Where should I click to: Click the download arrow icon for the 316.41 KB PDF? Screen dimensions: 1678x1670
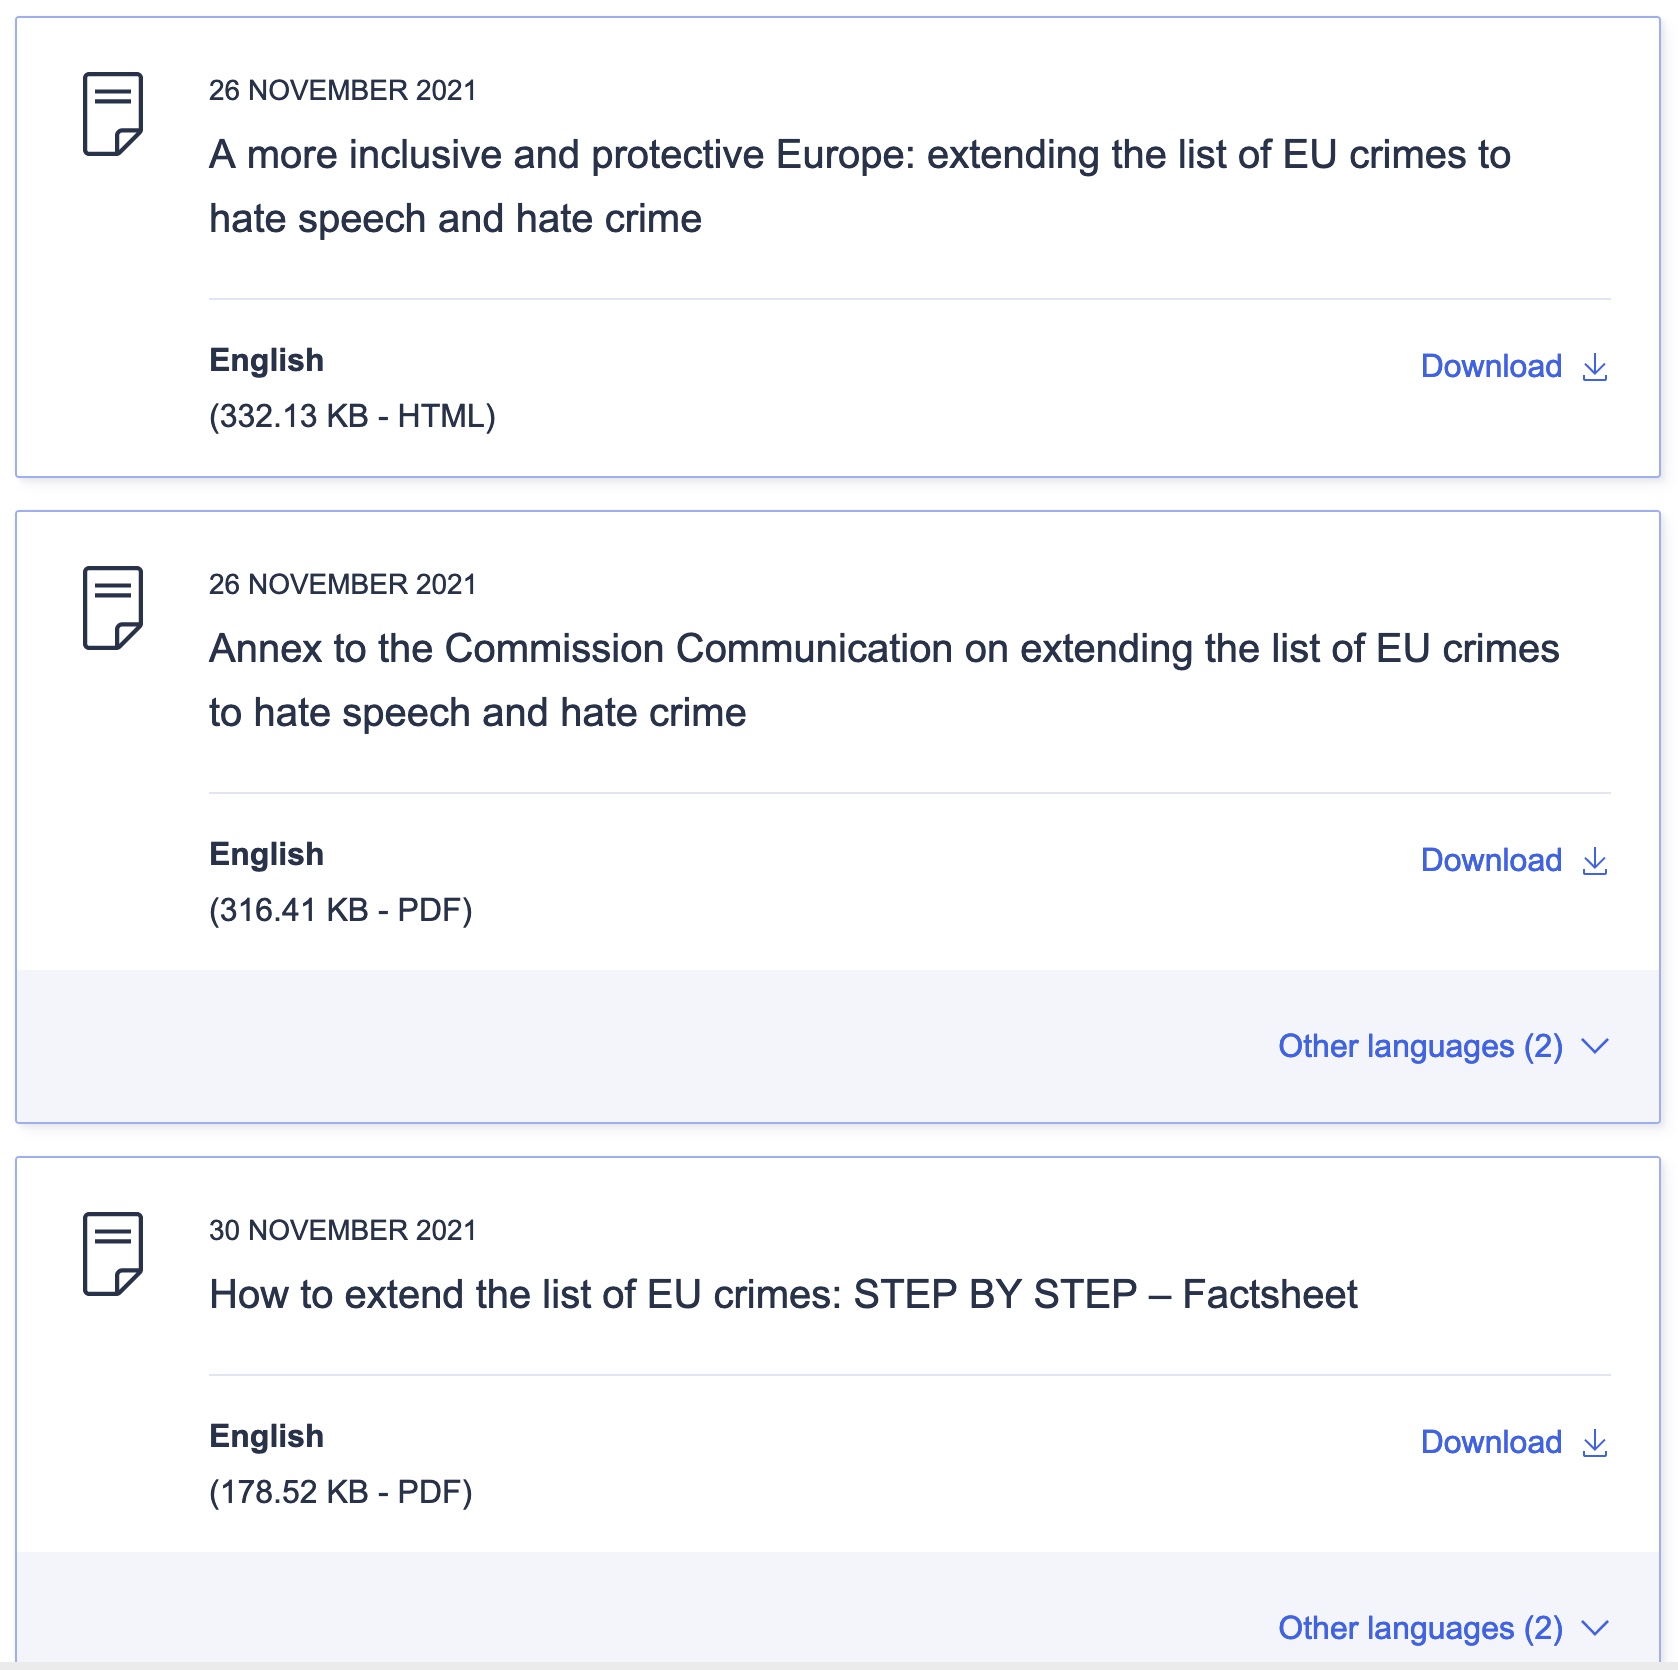(1595, 862)
